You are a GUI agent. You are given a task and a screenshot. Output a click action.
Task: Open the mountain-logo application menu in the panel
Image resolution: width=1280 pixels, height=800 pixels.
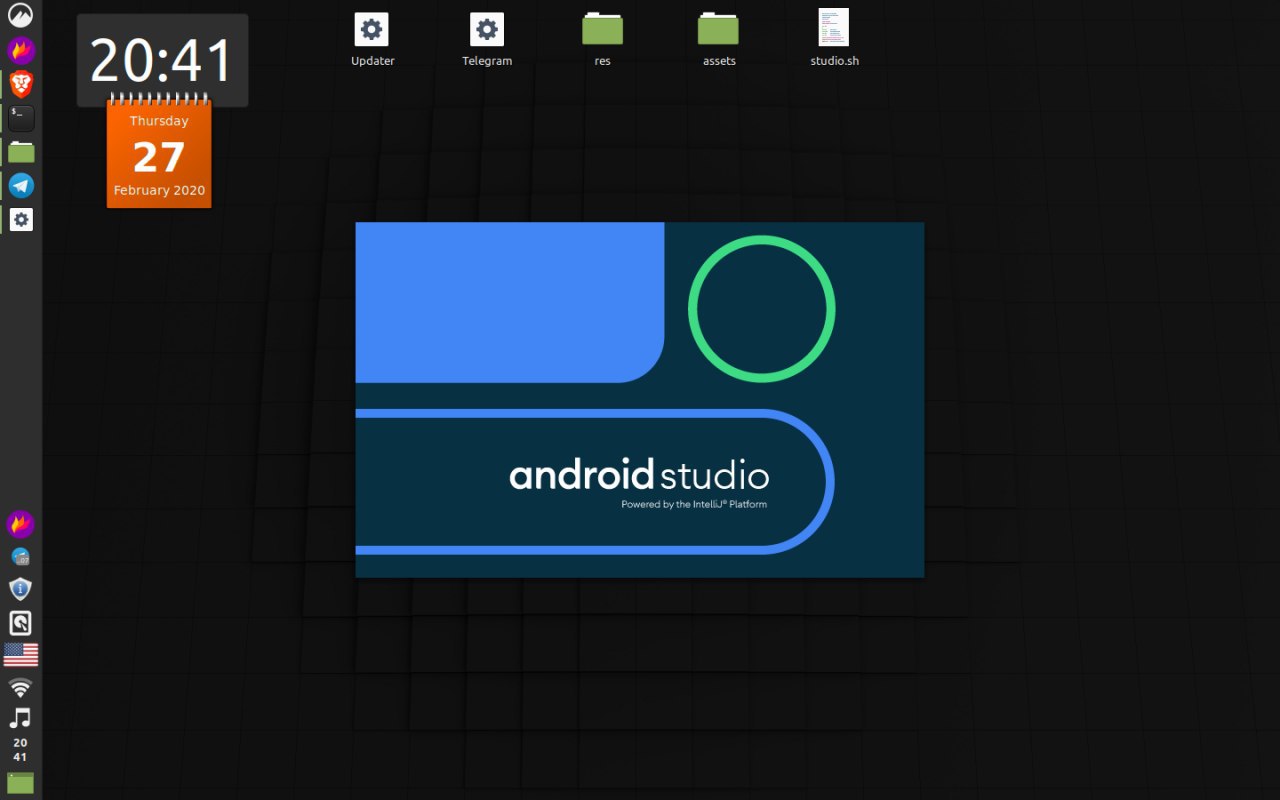tap(21, 15)
